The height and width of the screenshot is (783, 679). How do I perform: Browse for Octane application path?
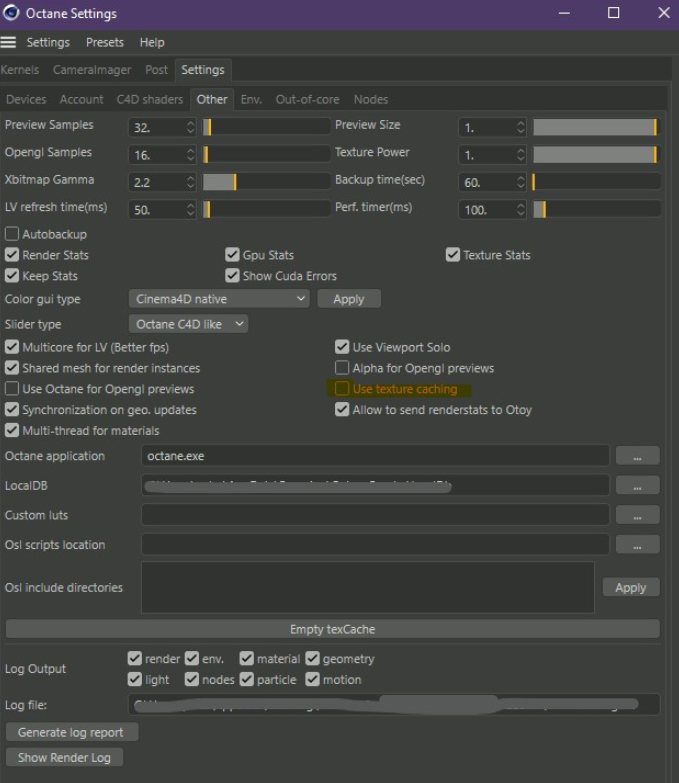637,456
